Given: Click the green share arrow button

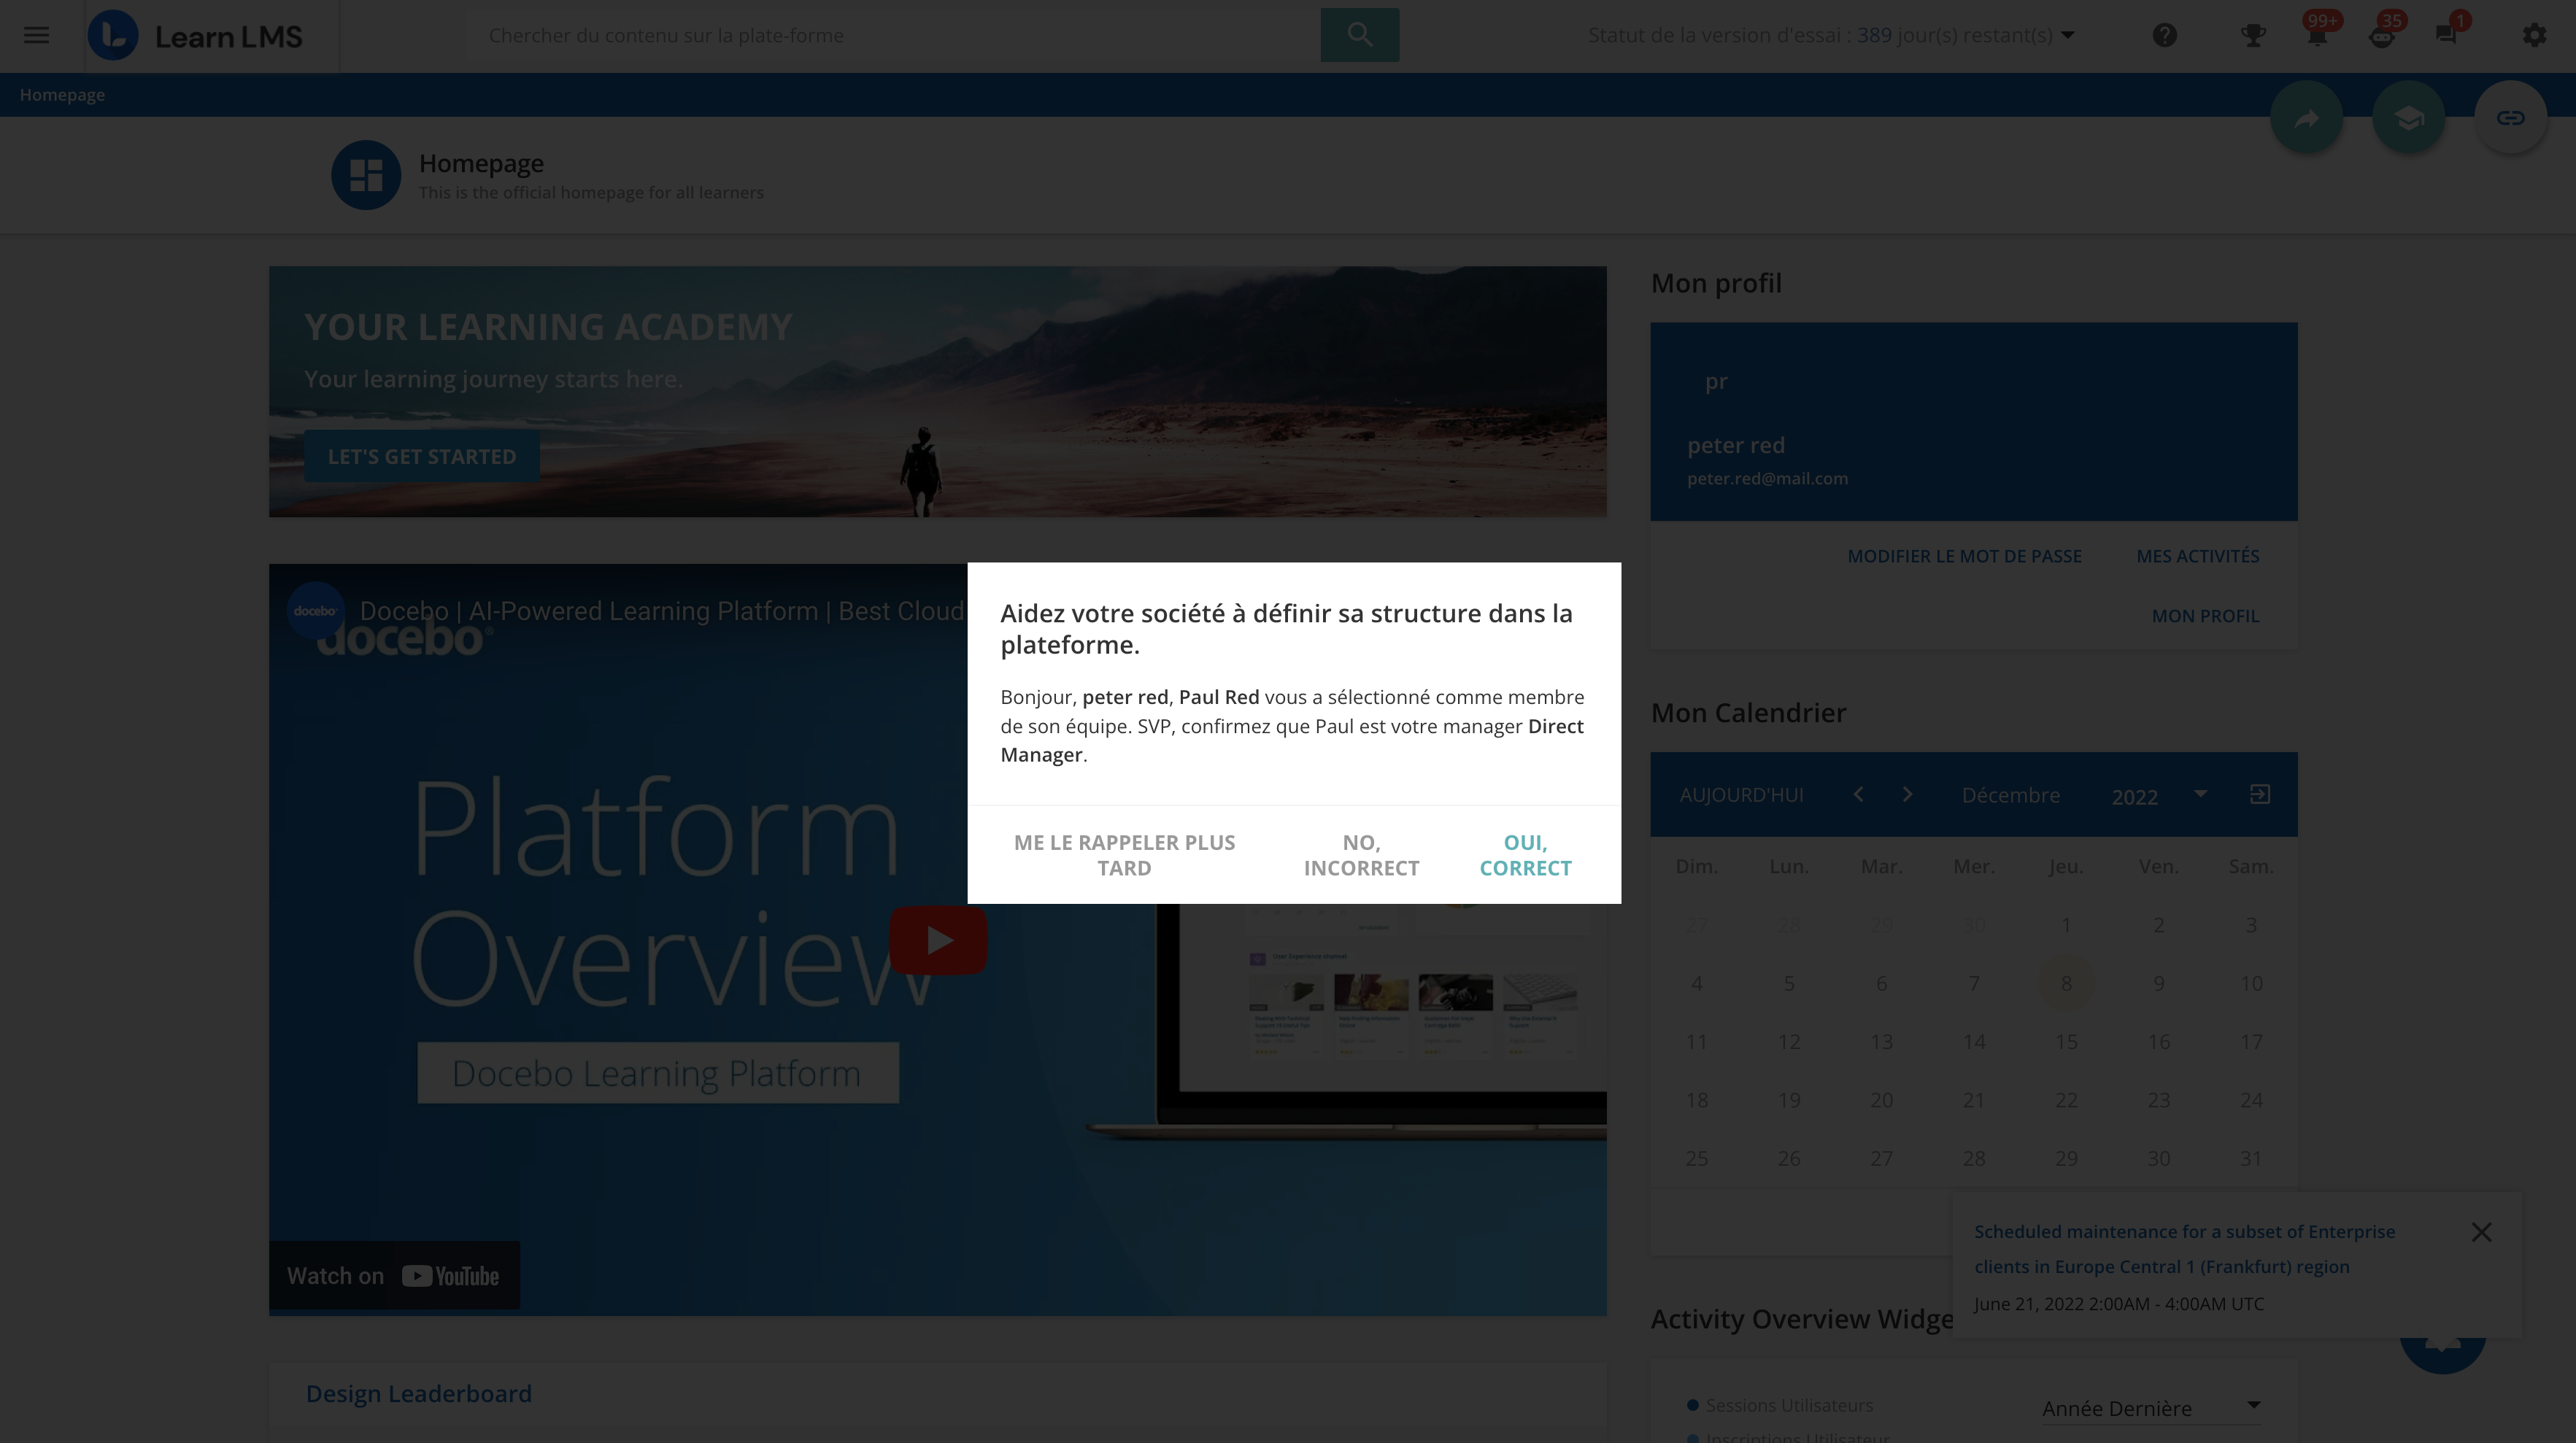Looking at the screenshot, I should (x=2306, y=118).
